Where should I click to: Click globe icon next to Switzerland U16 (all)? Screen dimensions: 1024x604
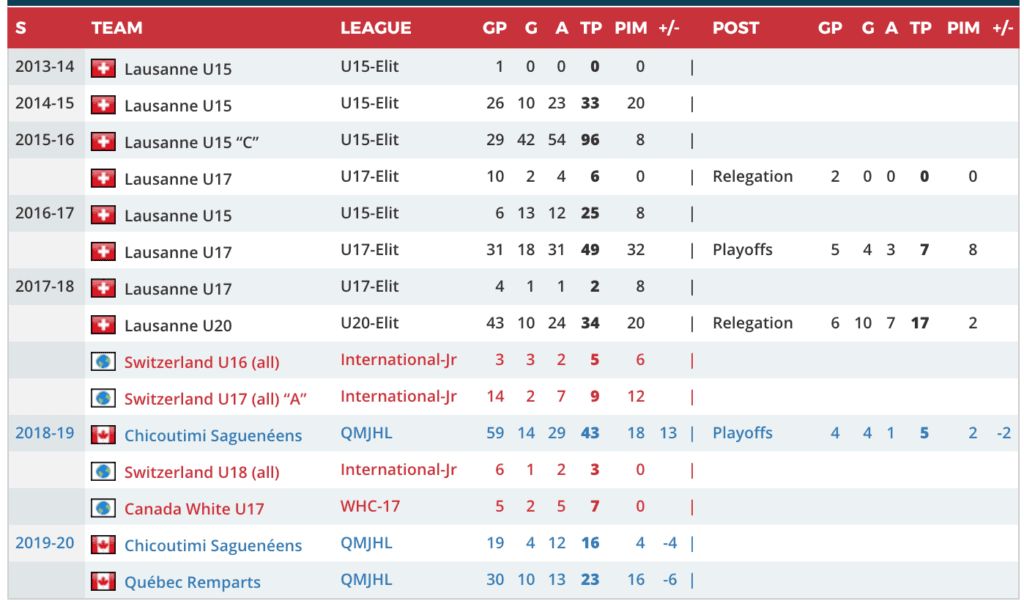[x=103, y=361]
